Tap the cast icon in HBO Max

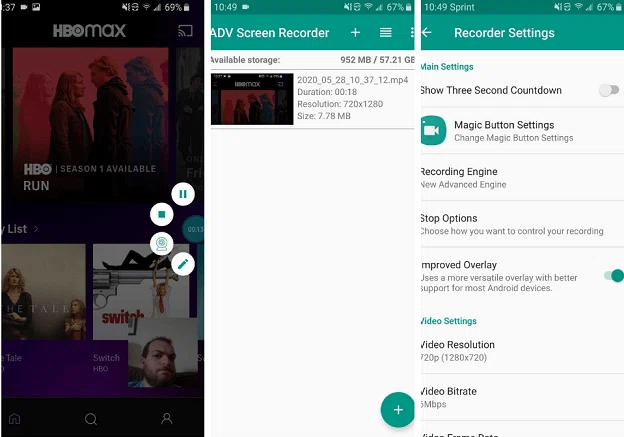click(x=185, y=31)
